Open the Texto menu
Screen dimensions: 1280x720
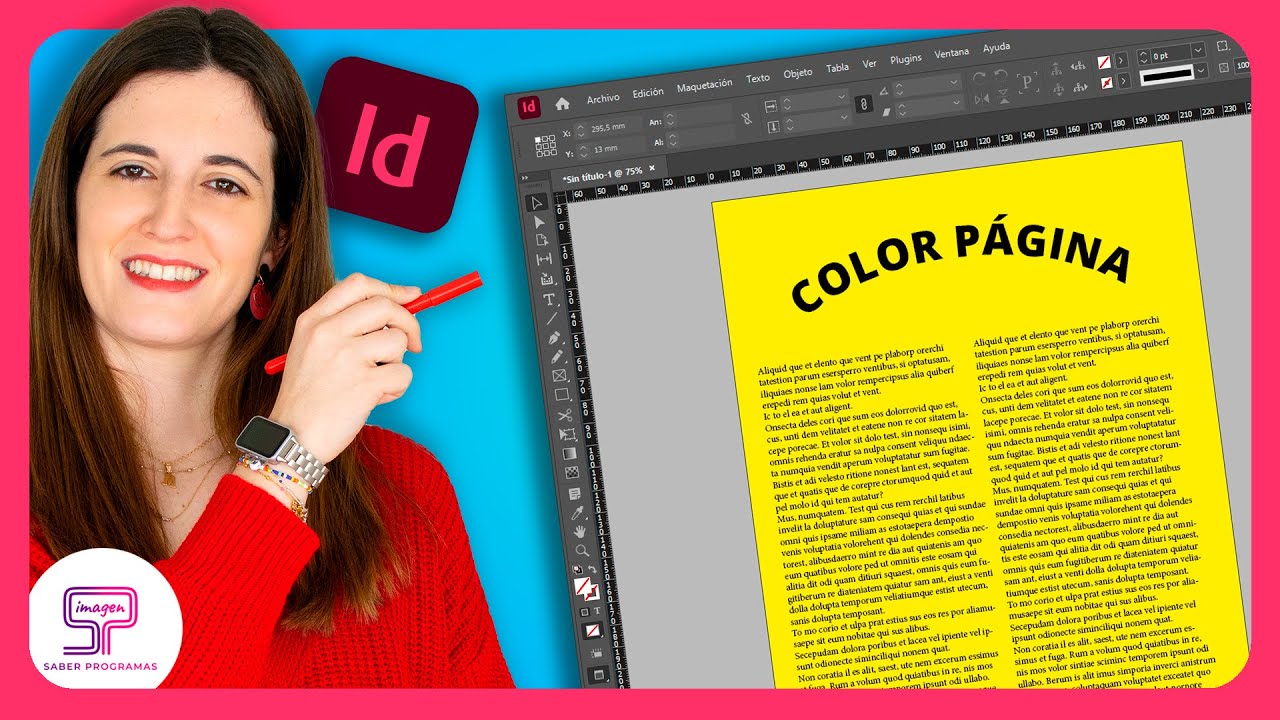pos(758,78)
